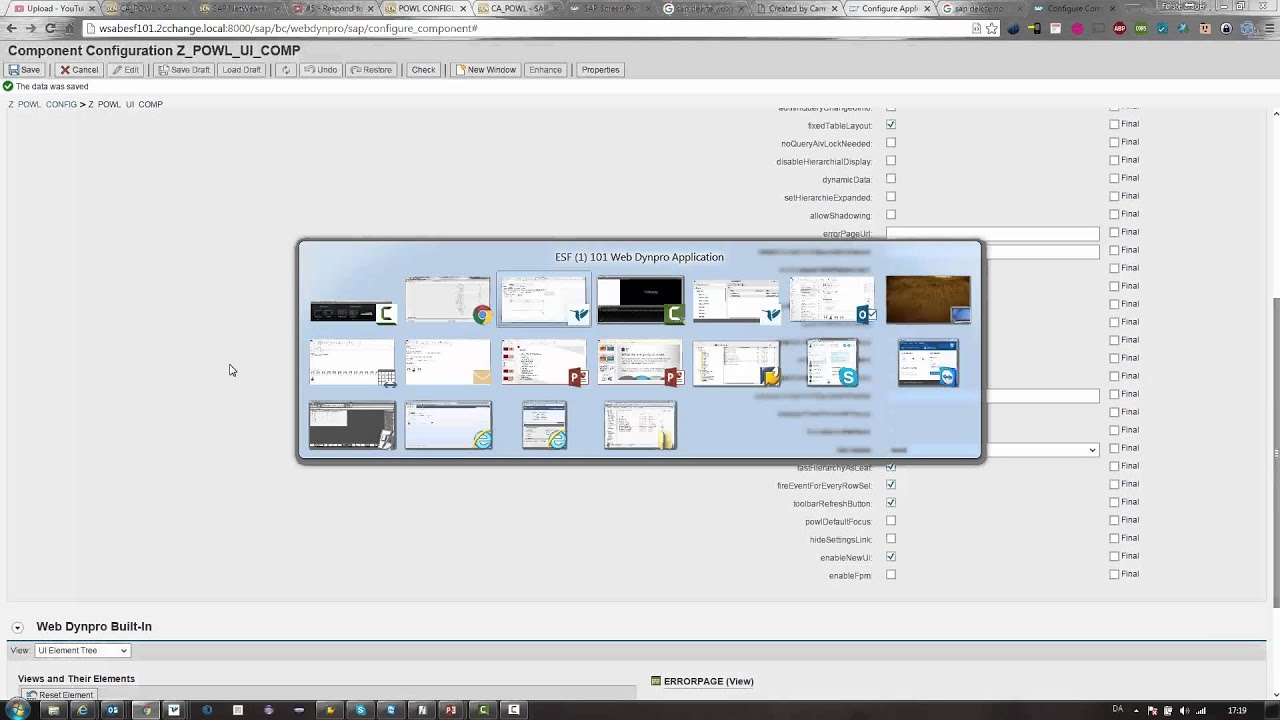Open a New Window from the toolbar

(485, 70)
